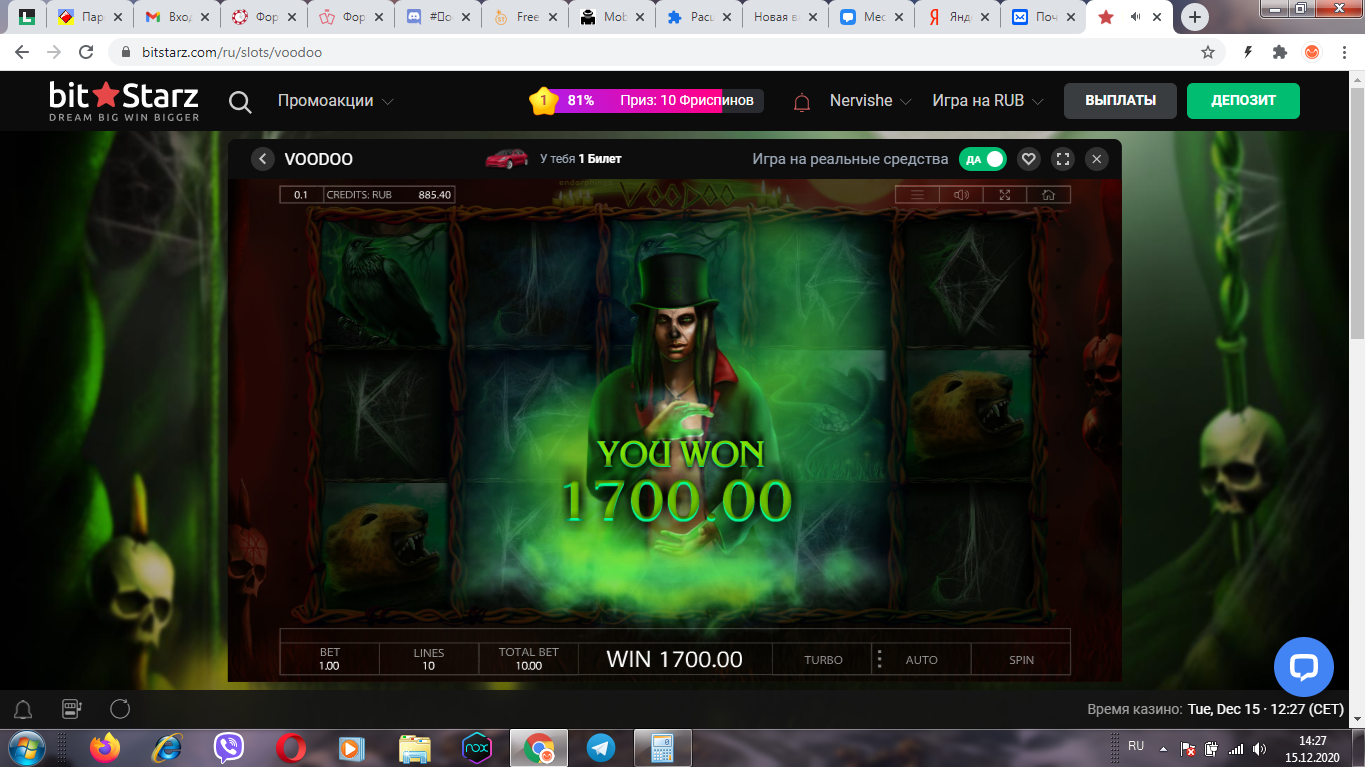The height and width of the screenshot is (767, 1365).
Task: Open the three-dot options next to AUTO
Action: point(880,660)
